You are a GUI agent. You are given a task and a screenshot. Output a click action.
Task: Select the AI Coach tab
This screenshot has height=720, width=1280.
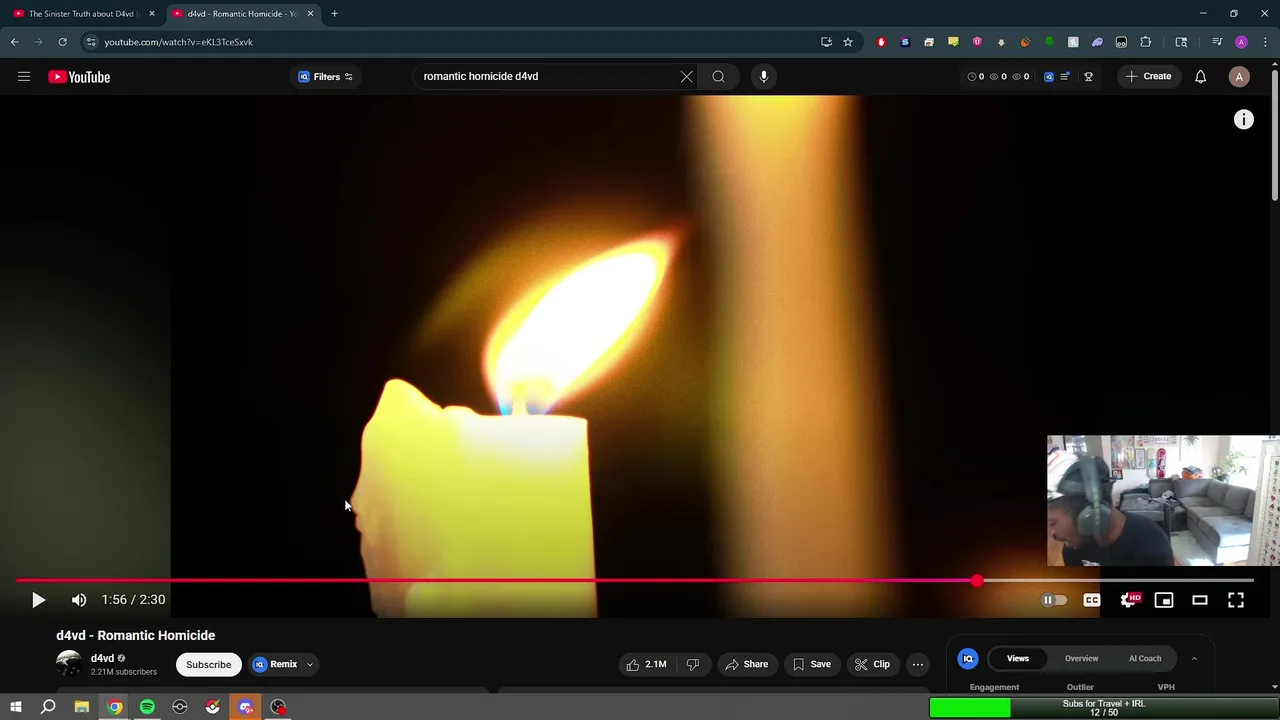[x=1145, y=658]
